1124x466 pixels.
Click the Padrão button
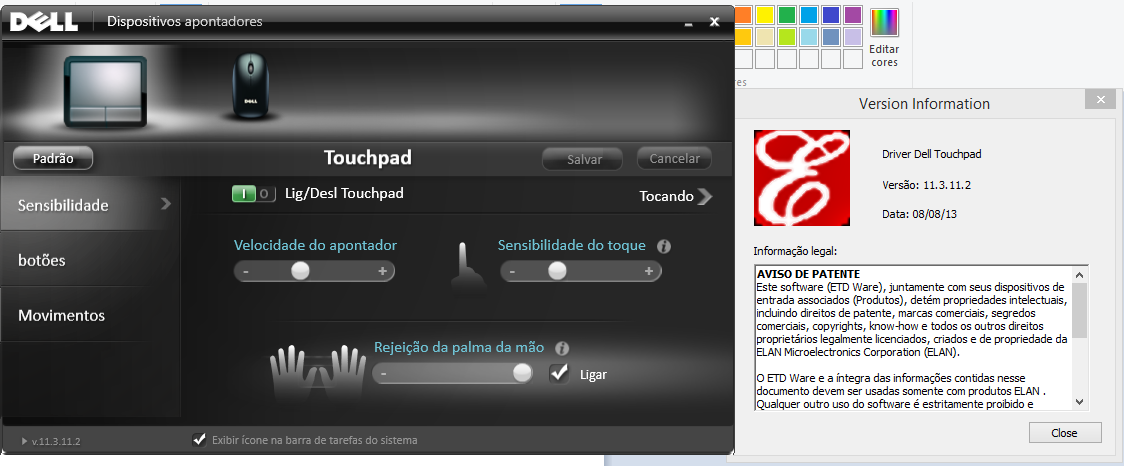pos(53,158)
